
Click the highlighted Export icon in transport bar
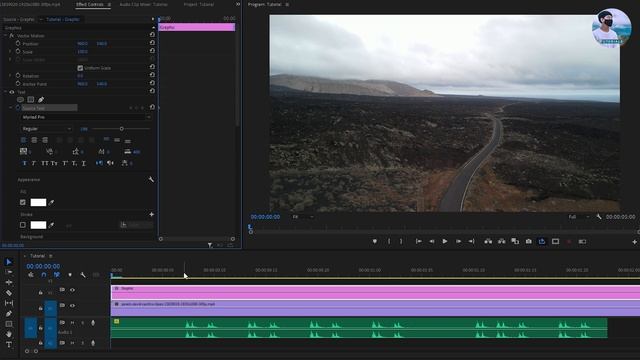point(542,242)
